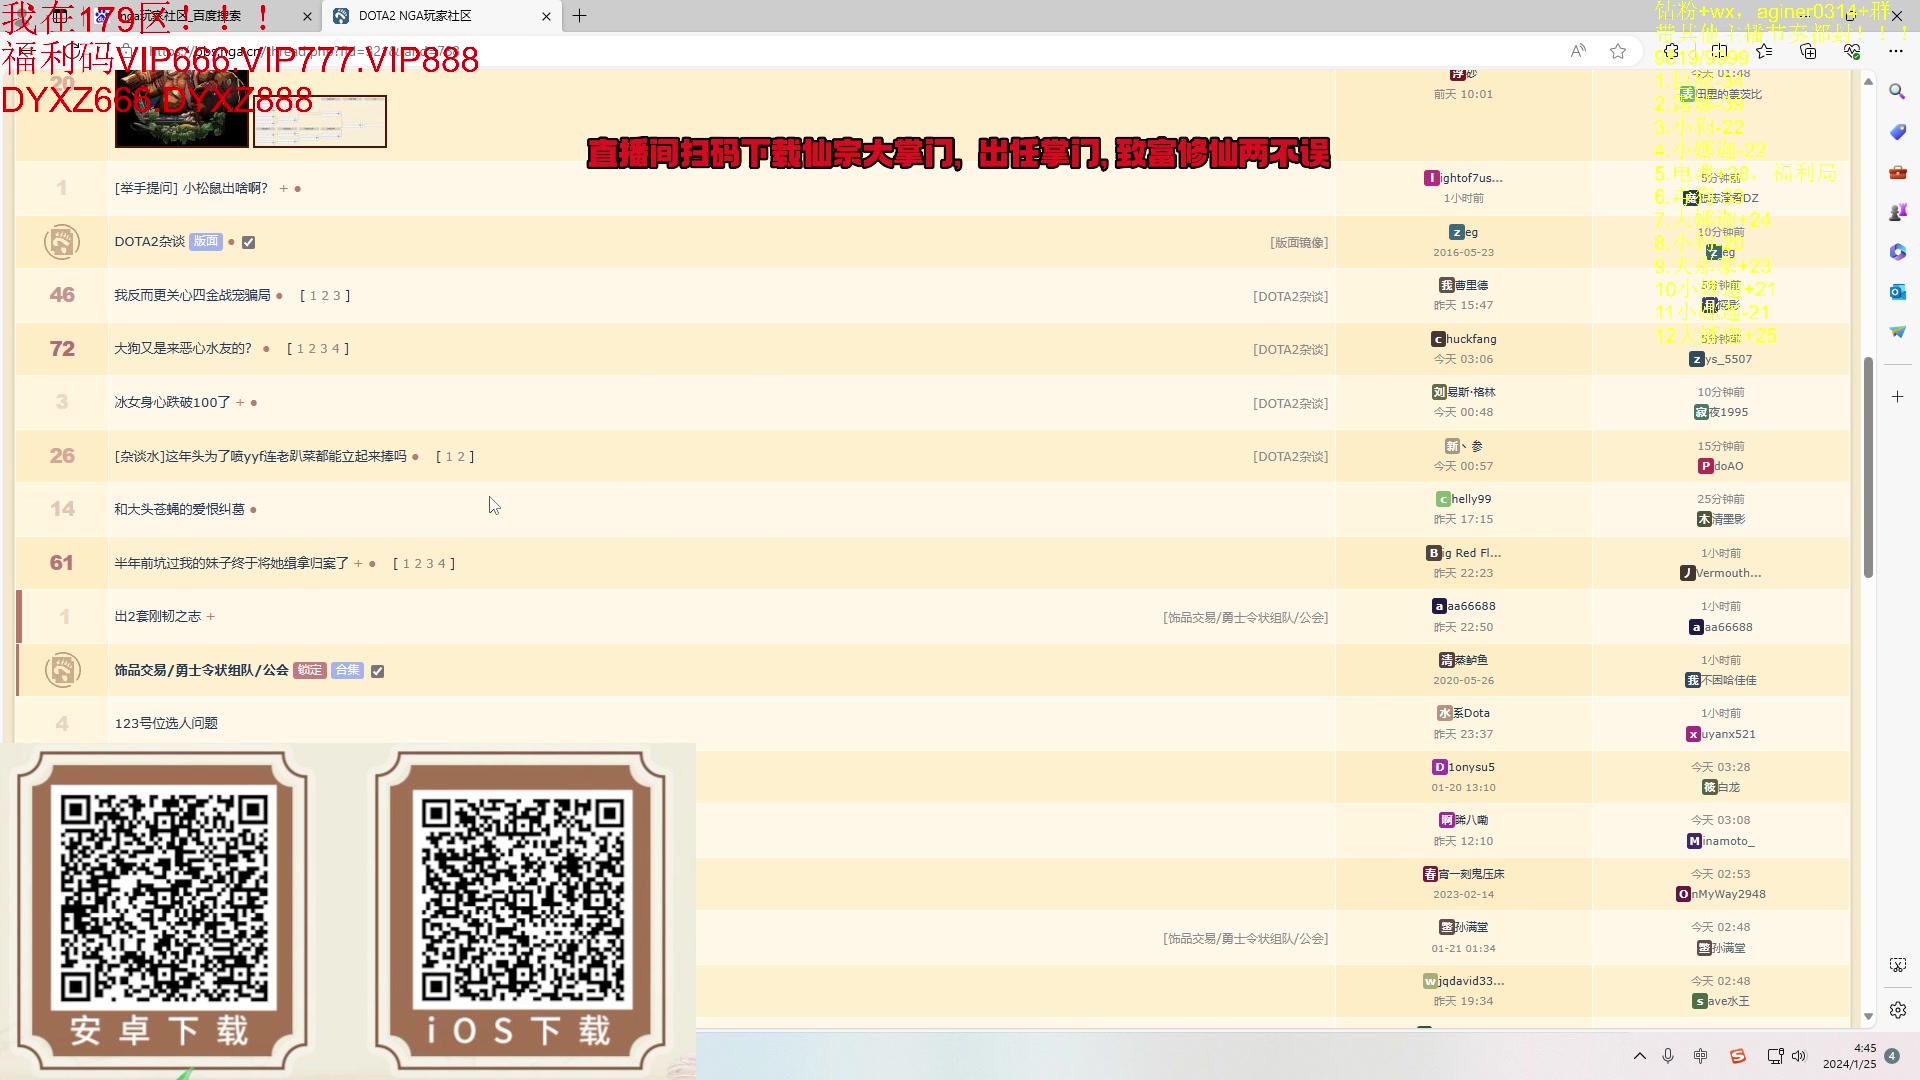This screenshot has height=1080, width=1920.
Task: Close the 百度搜索 tab
Action: click(307, 16)
